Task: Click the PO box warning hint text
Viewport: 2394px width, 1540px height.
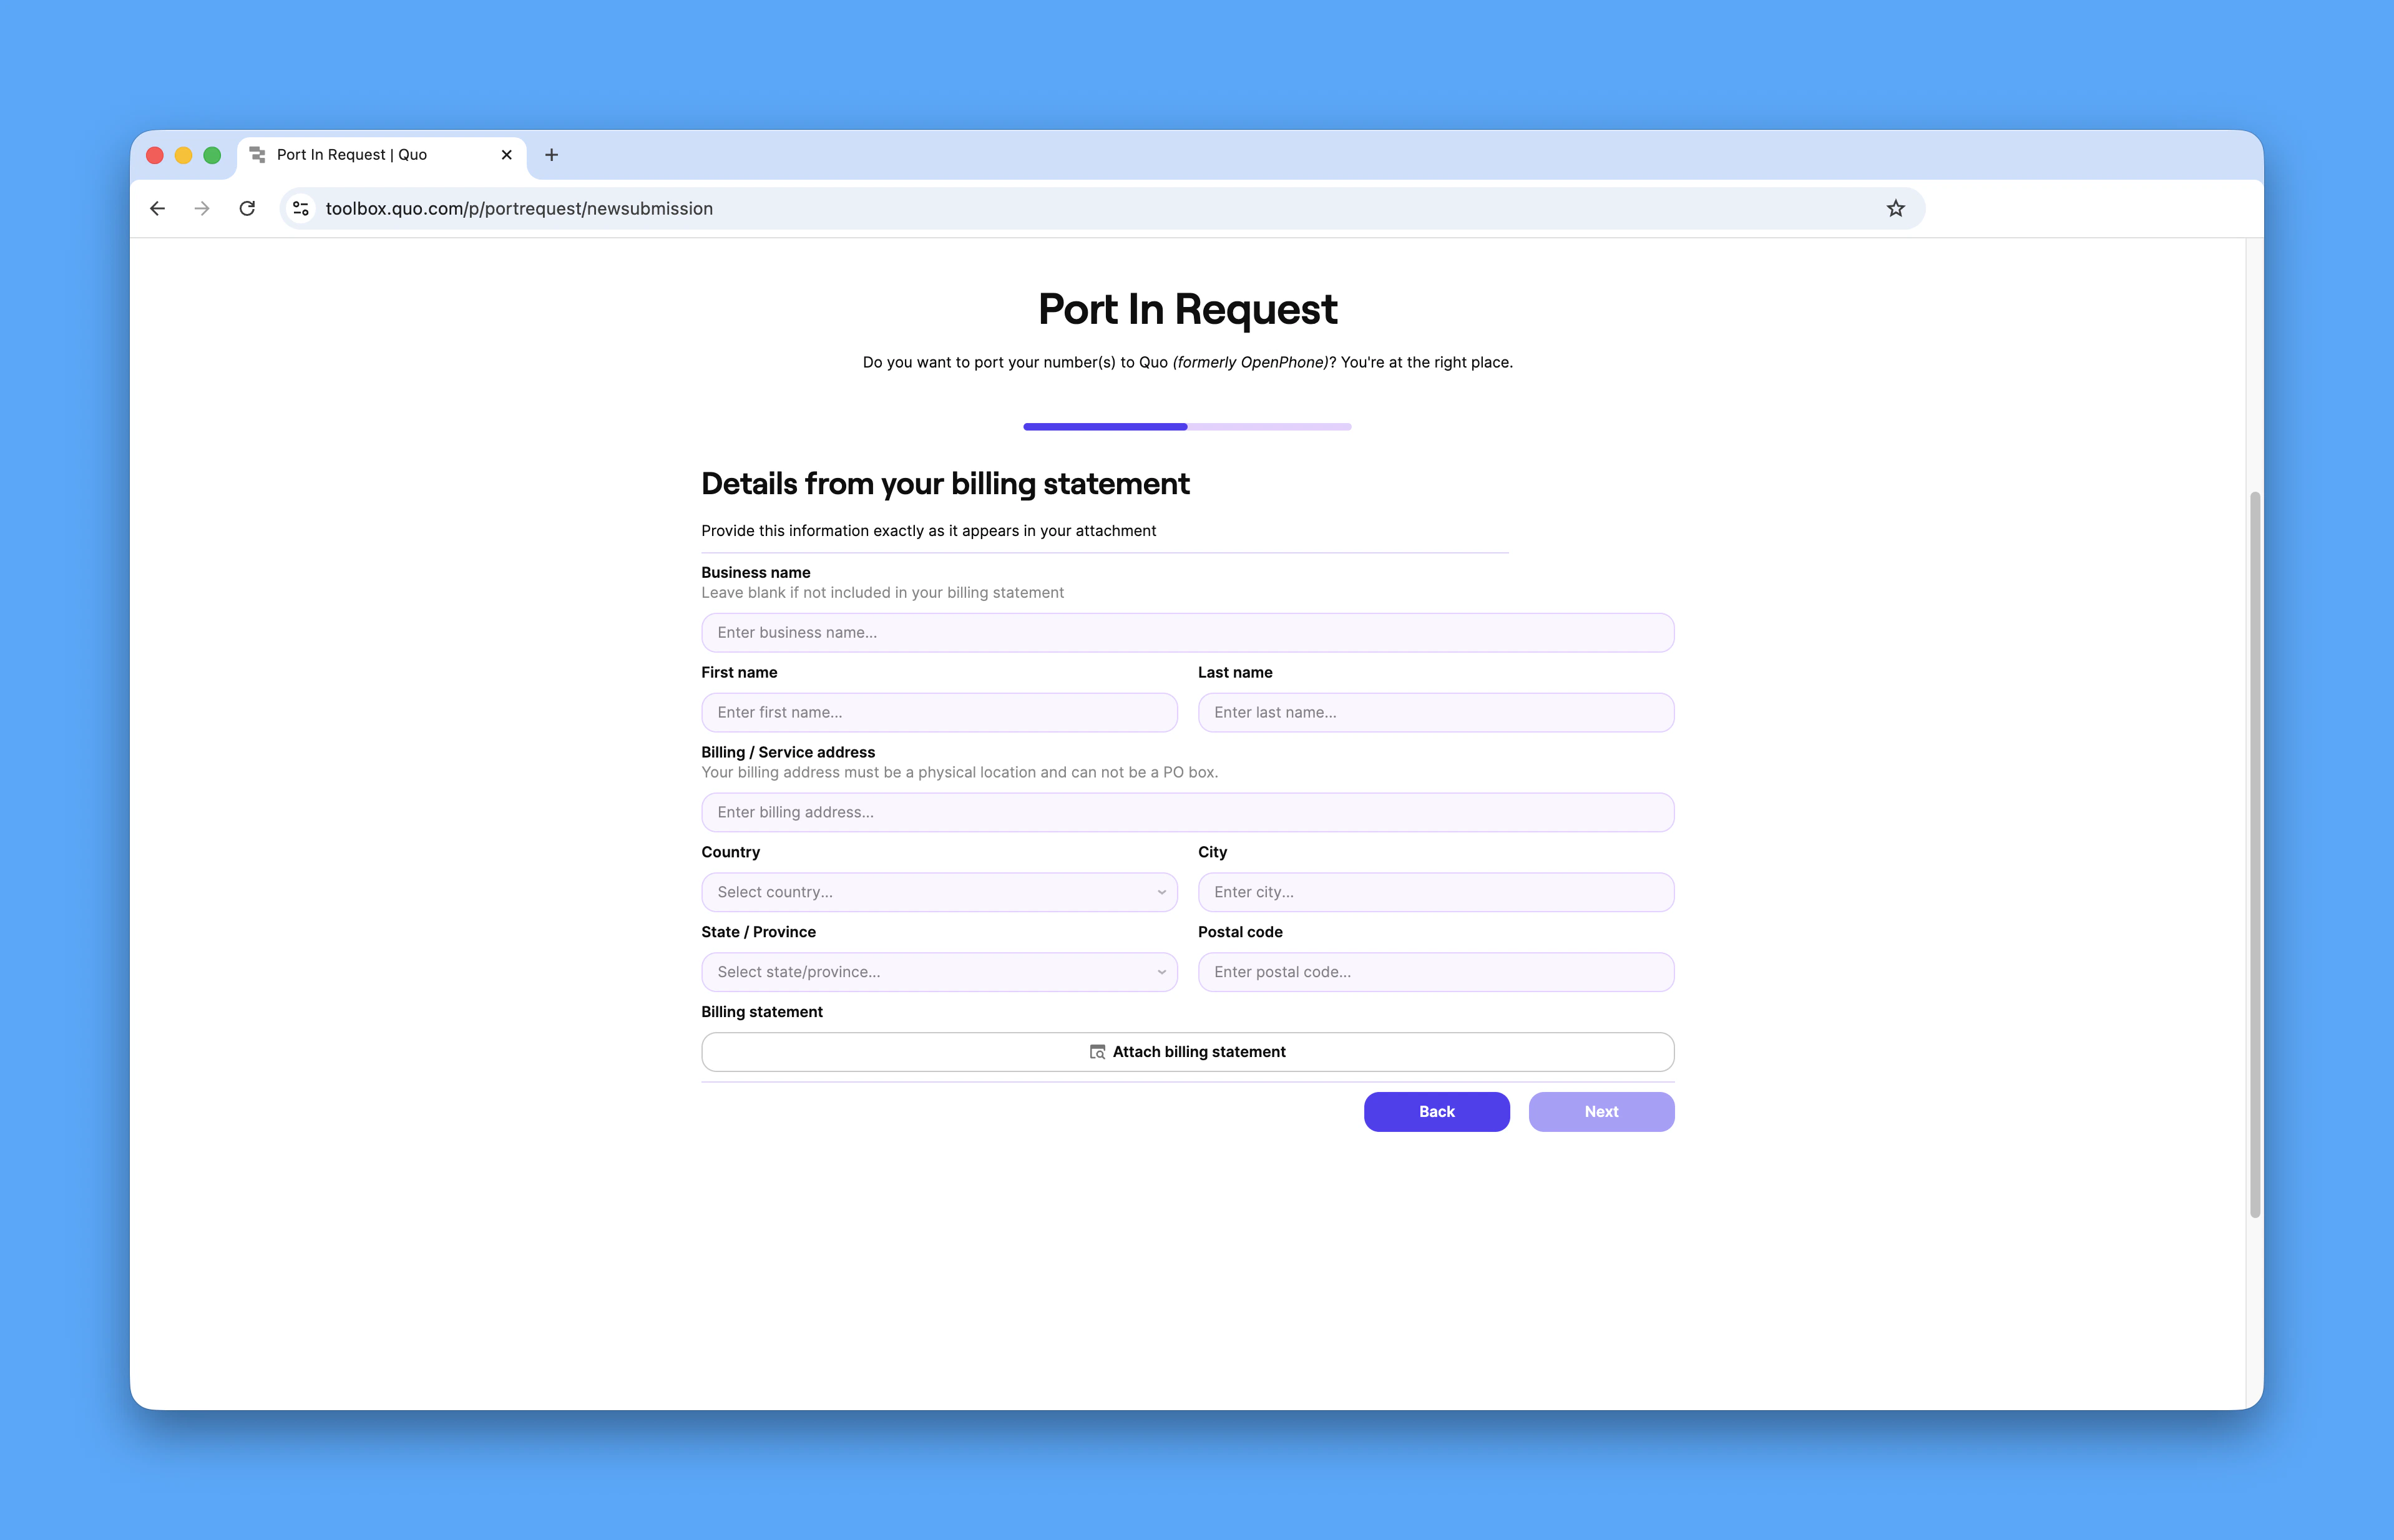Action: [x=959, y=772]
